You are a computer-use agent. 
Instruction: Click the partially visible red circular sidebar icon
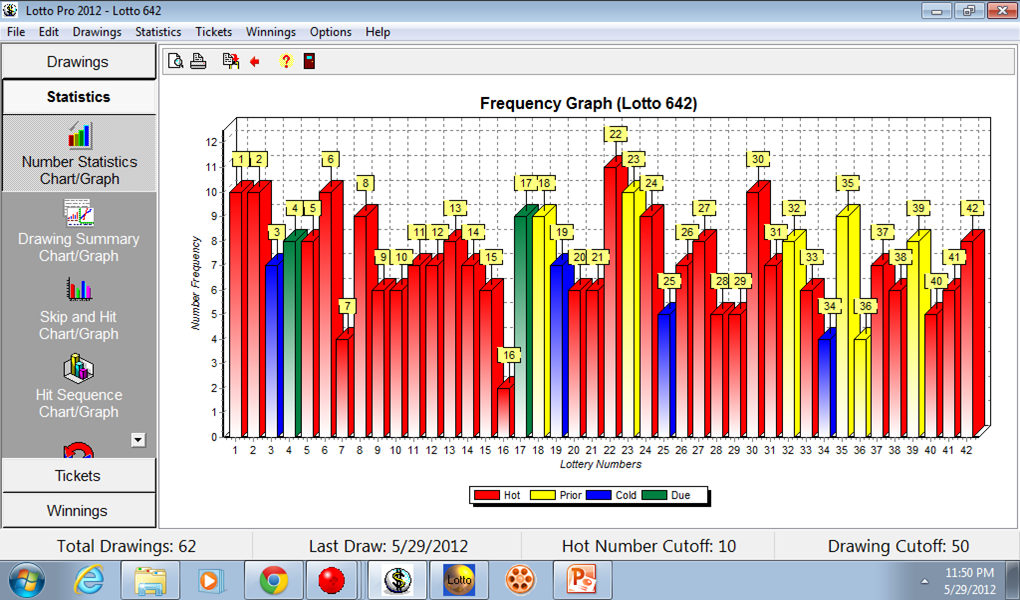[x=79, y=450]
